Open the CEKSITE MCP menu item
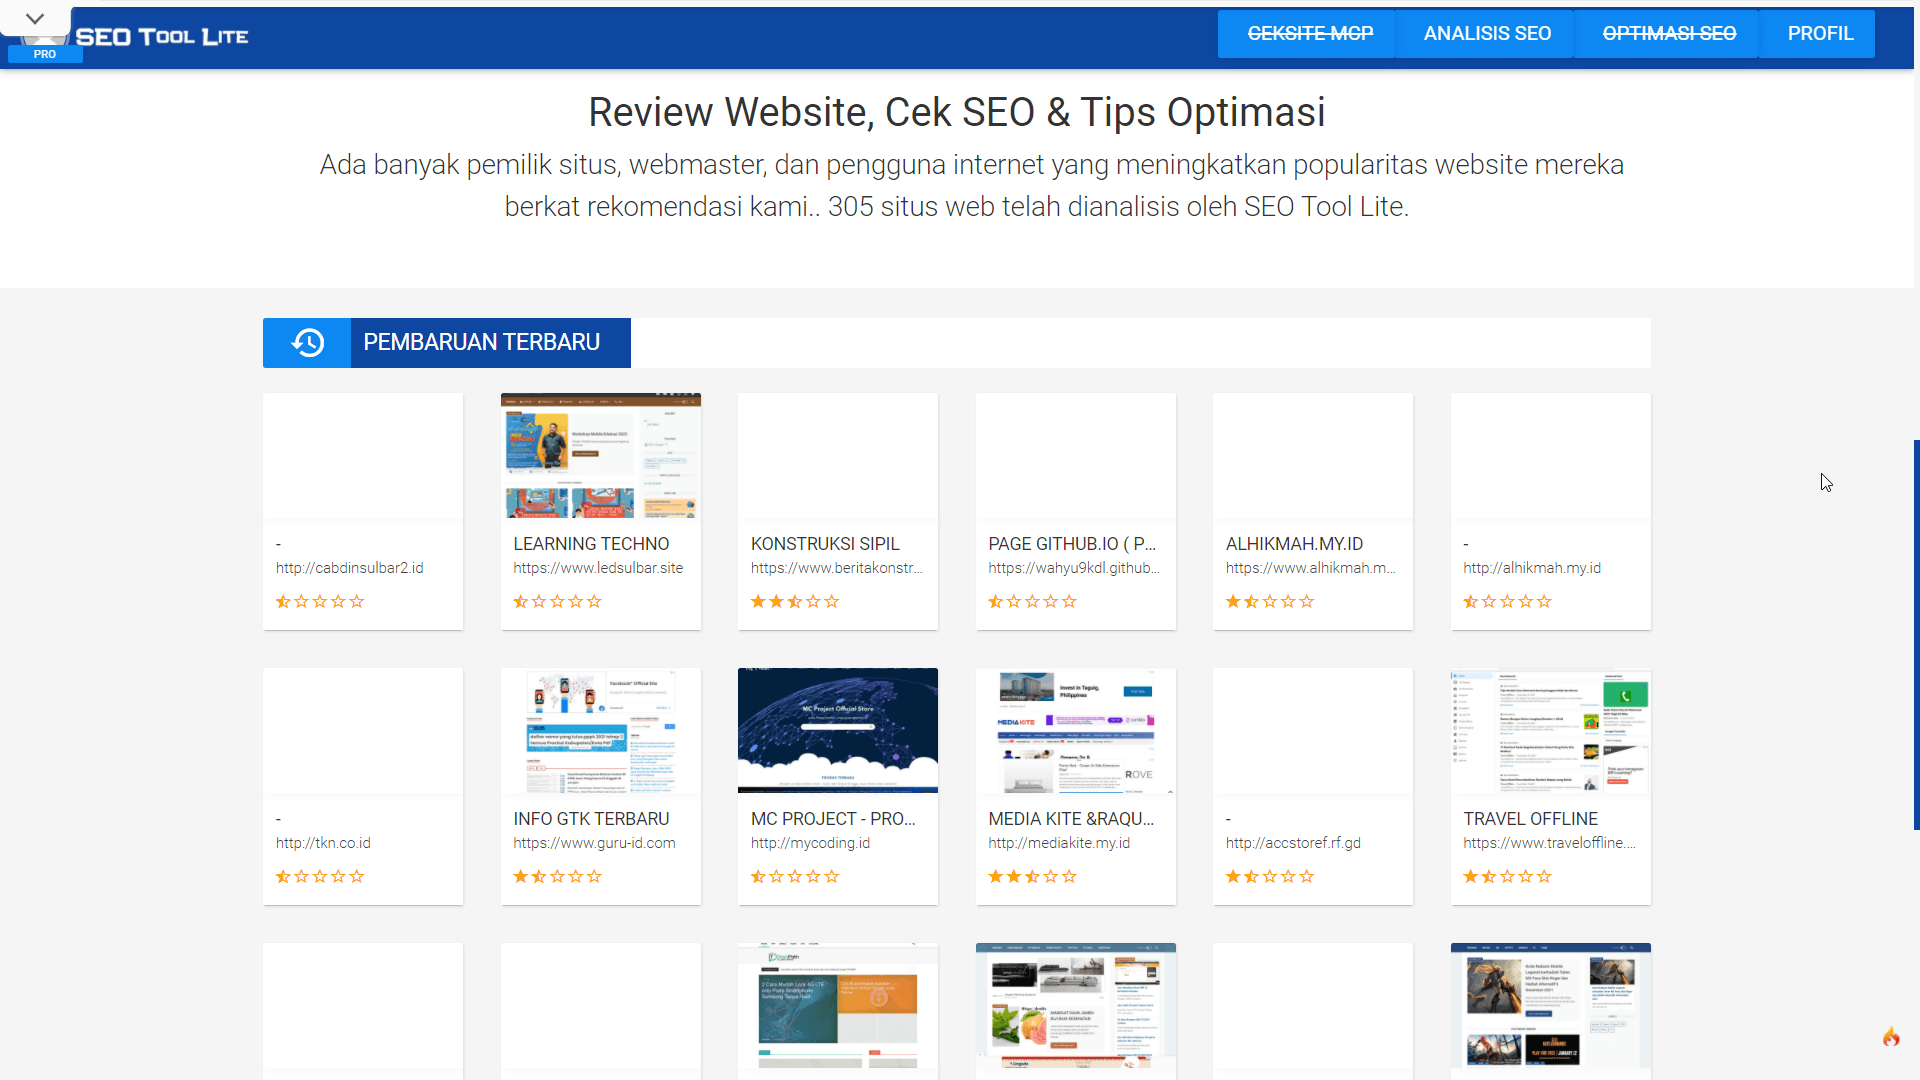The image size is (1920, 1080). coord(1309,34)
